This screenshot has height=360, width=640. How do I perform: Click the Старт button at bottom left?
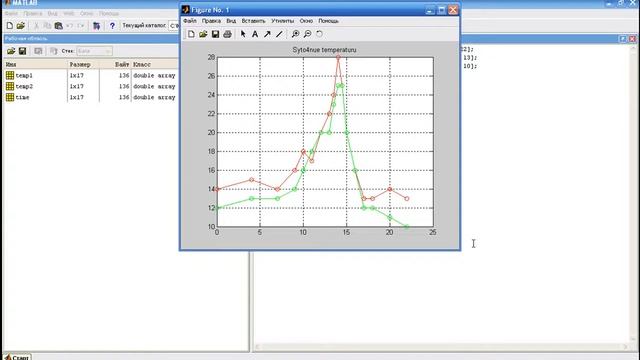click(x=17, y=357)
